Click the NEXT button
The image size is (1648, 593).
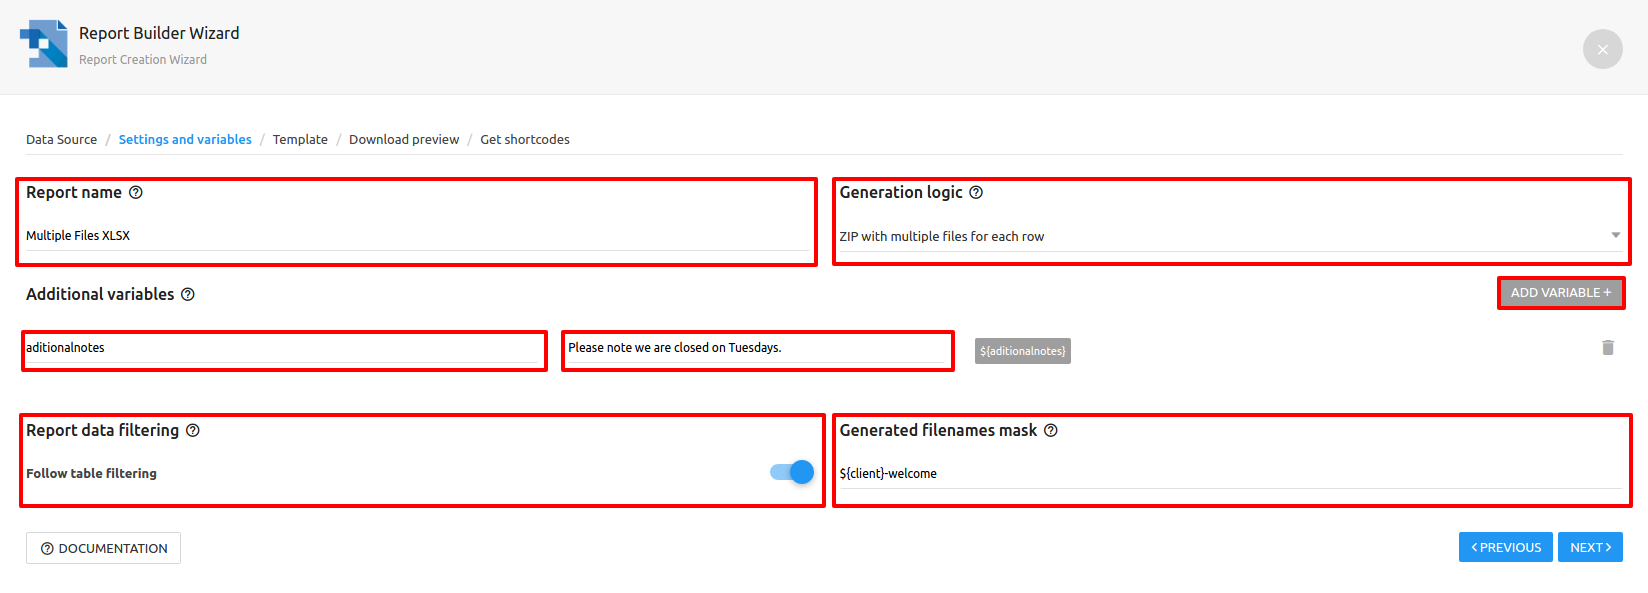pyautogui.click(x=1590, y=547)
